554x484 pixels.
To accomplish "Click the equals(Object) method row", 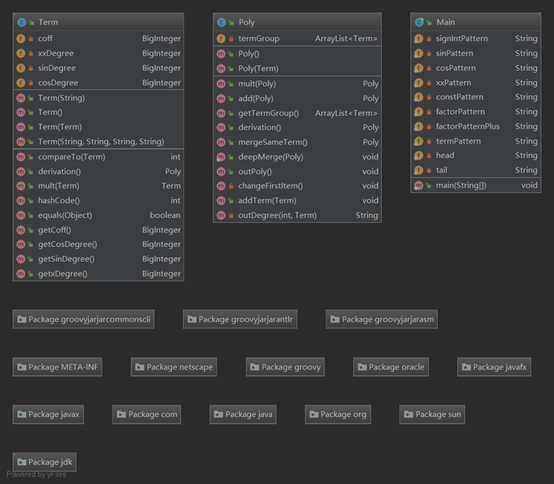I will 98,216.
